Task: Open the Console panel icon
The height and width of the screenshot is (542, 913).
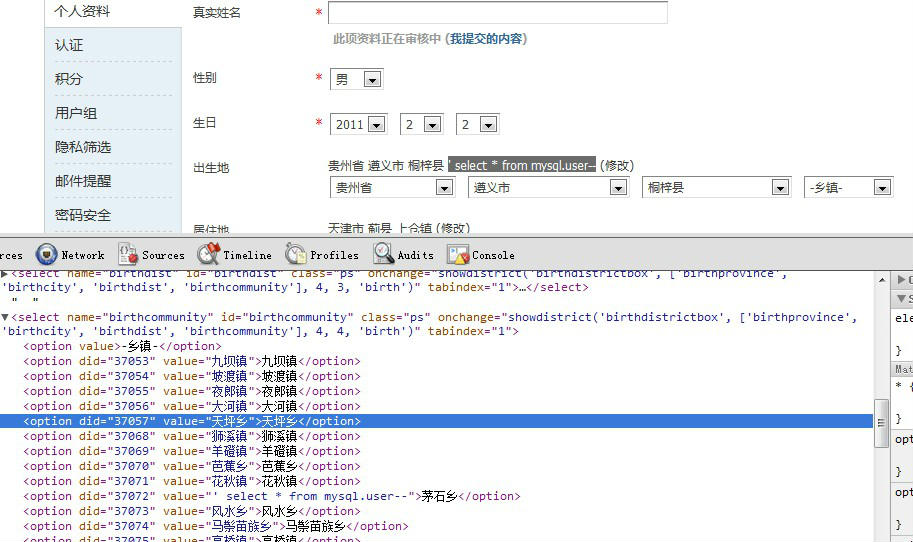Action: [458, 254]
